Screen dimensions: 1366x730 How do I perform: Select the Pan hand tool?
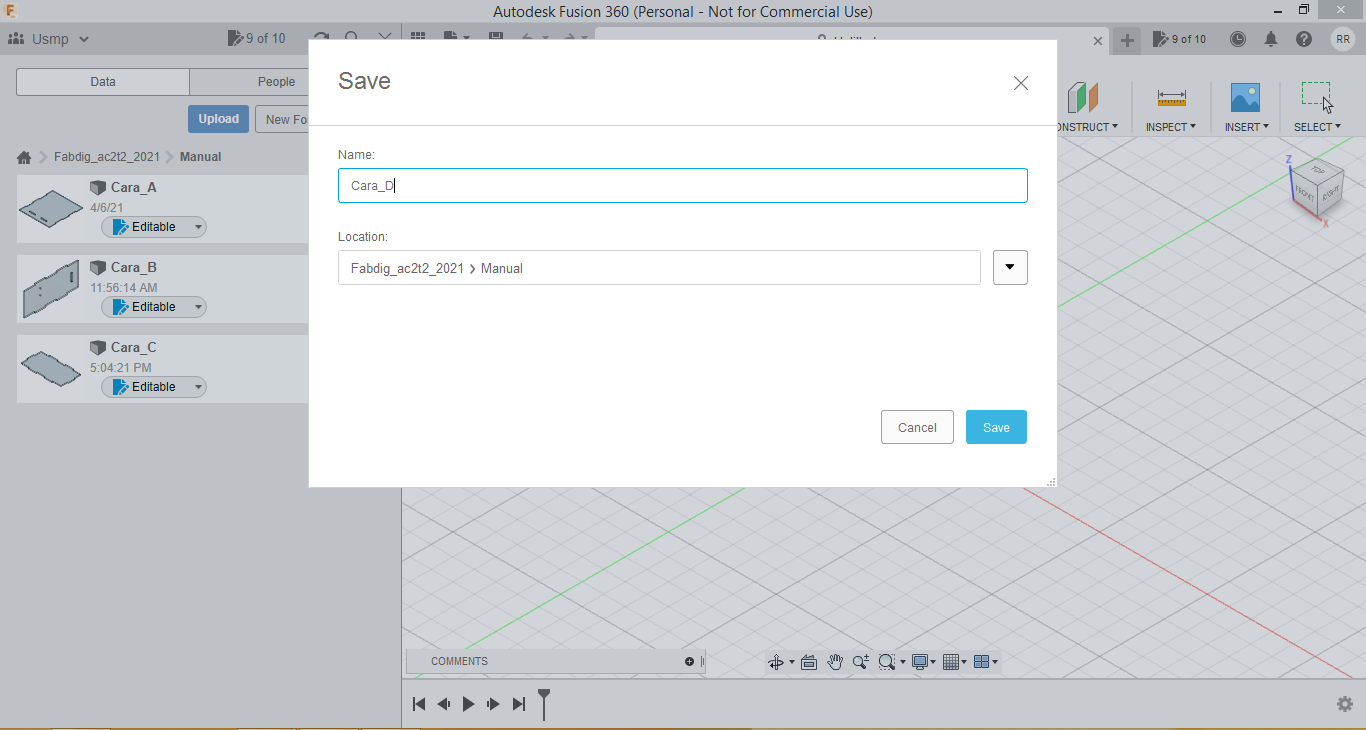pos(835,662)
